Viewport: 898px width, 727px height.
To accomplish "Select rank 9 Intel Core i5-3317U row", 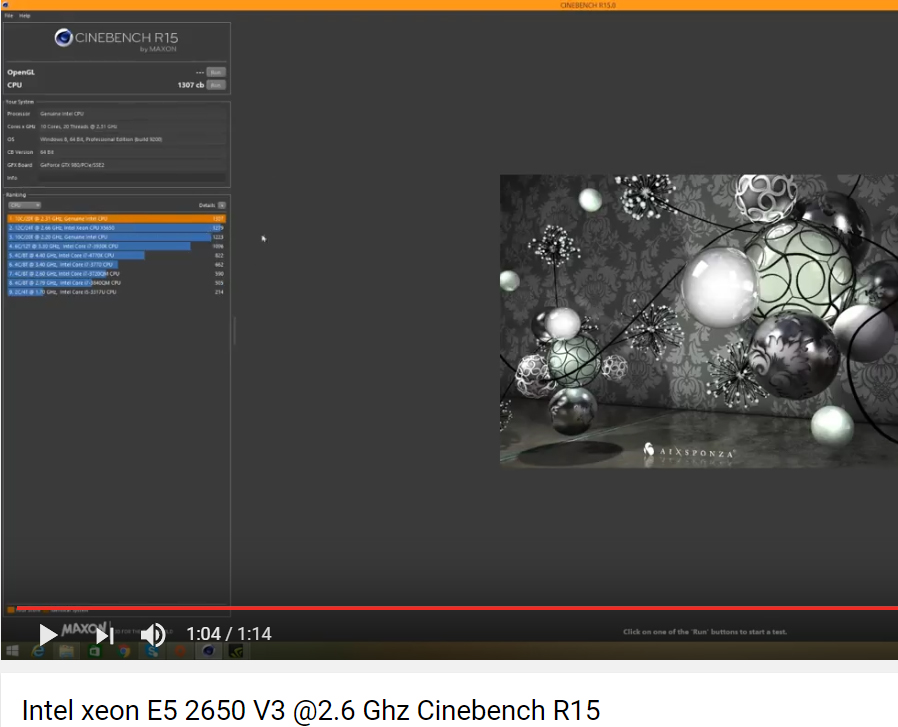I will click(116, 292).
